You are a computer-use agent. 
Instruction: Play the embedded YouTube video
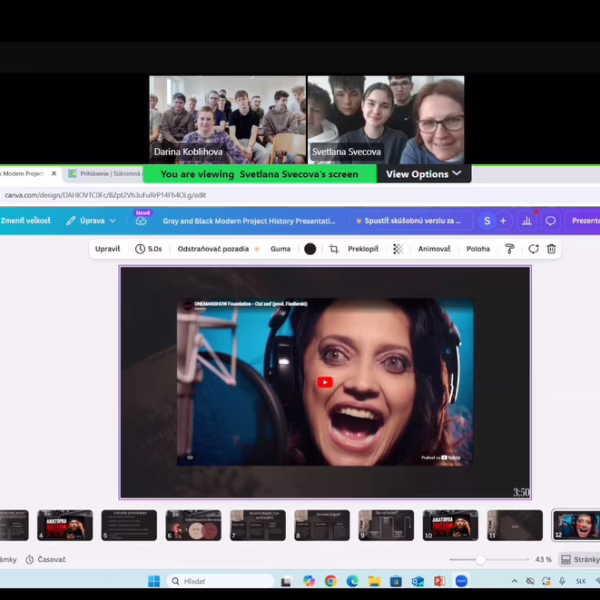pos(325,382)
